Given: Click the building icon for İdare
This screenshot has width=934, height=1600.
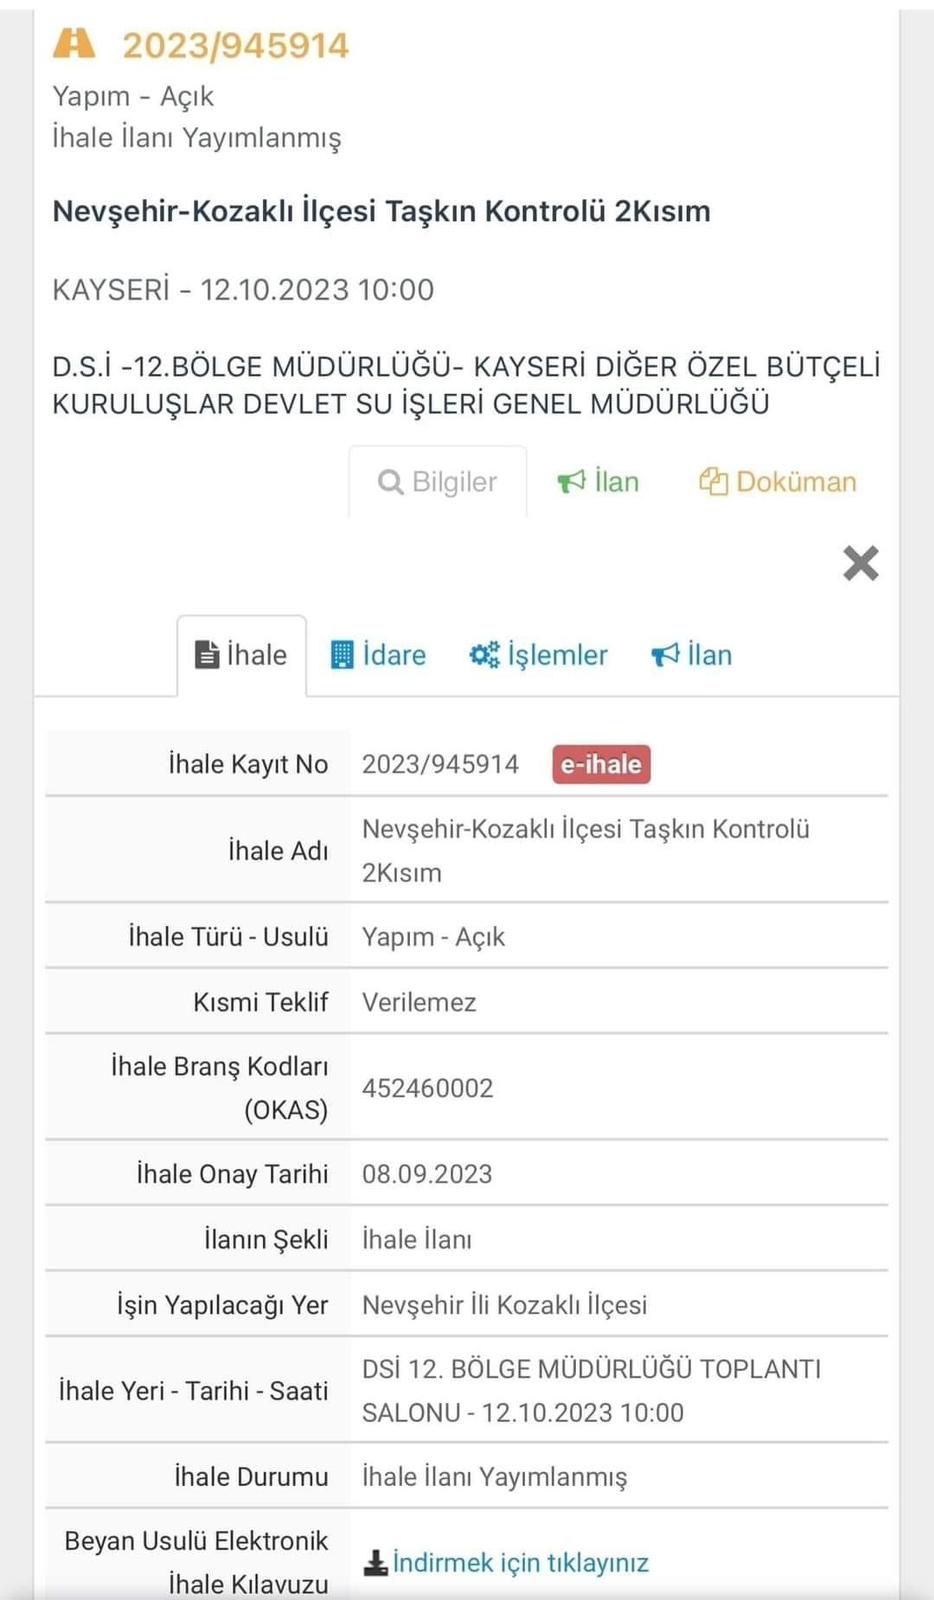Looking at the screenshot, I should click(342, 655).
